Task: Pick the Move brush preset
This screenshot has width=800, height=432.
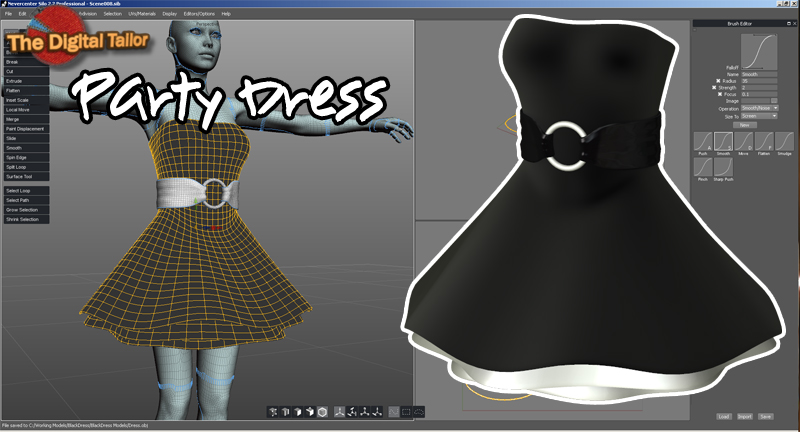Action: coord(743,141)
